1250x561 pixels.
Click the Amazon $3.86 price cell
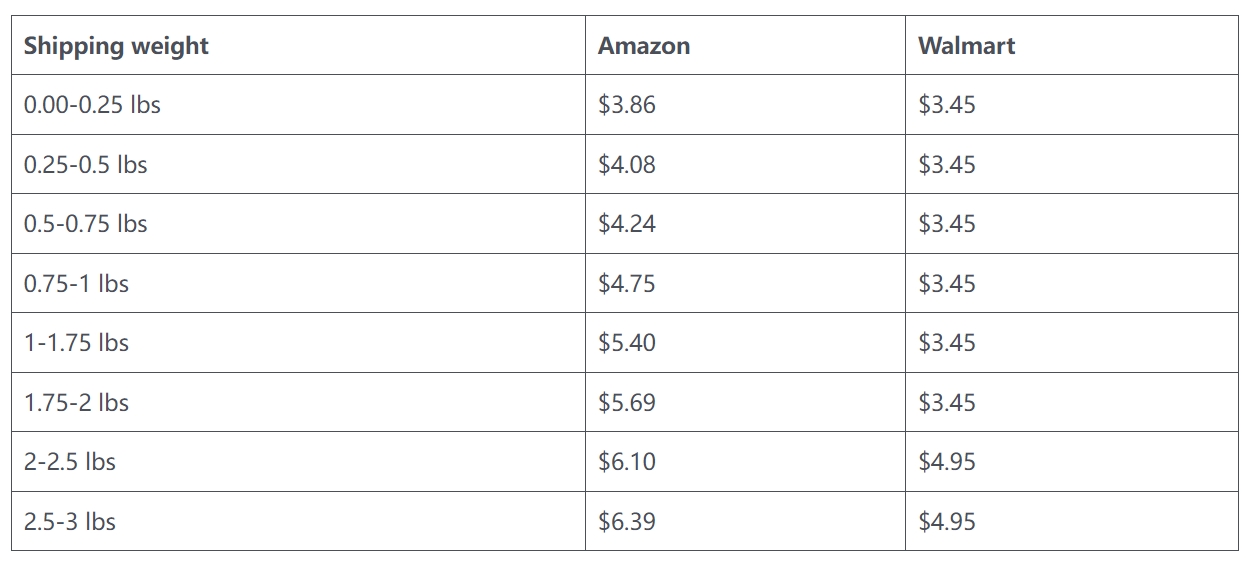click(x=745, y=104)
